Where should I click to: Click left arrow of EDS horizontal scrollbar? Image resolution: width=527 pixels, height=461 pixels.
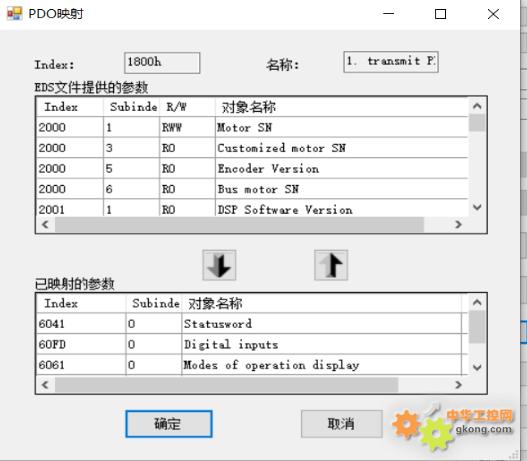(x=45, y=224)
